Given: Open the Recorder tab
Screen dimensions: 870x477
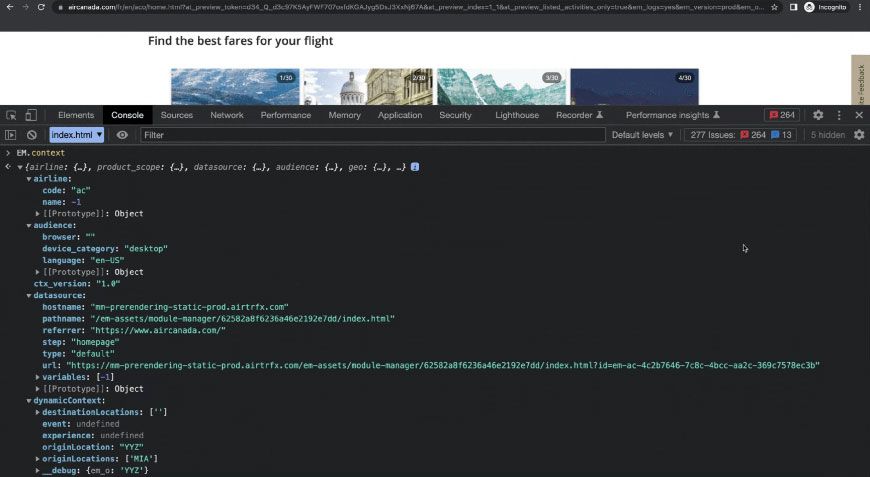Looking at the screenshot, I should [579, 115].
